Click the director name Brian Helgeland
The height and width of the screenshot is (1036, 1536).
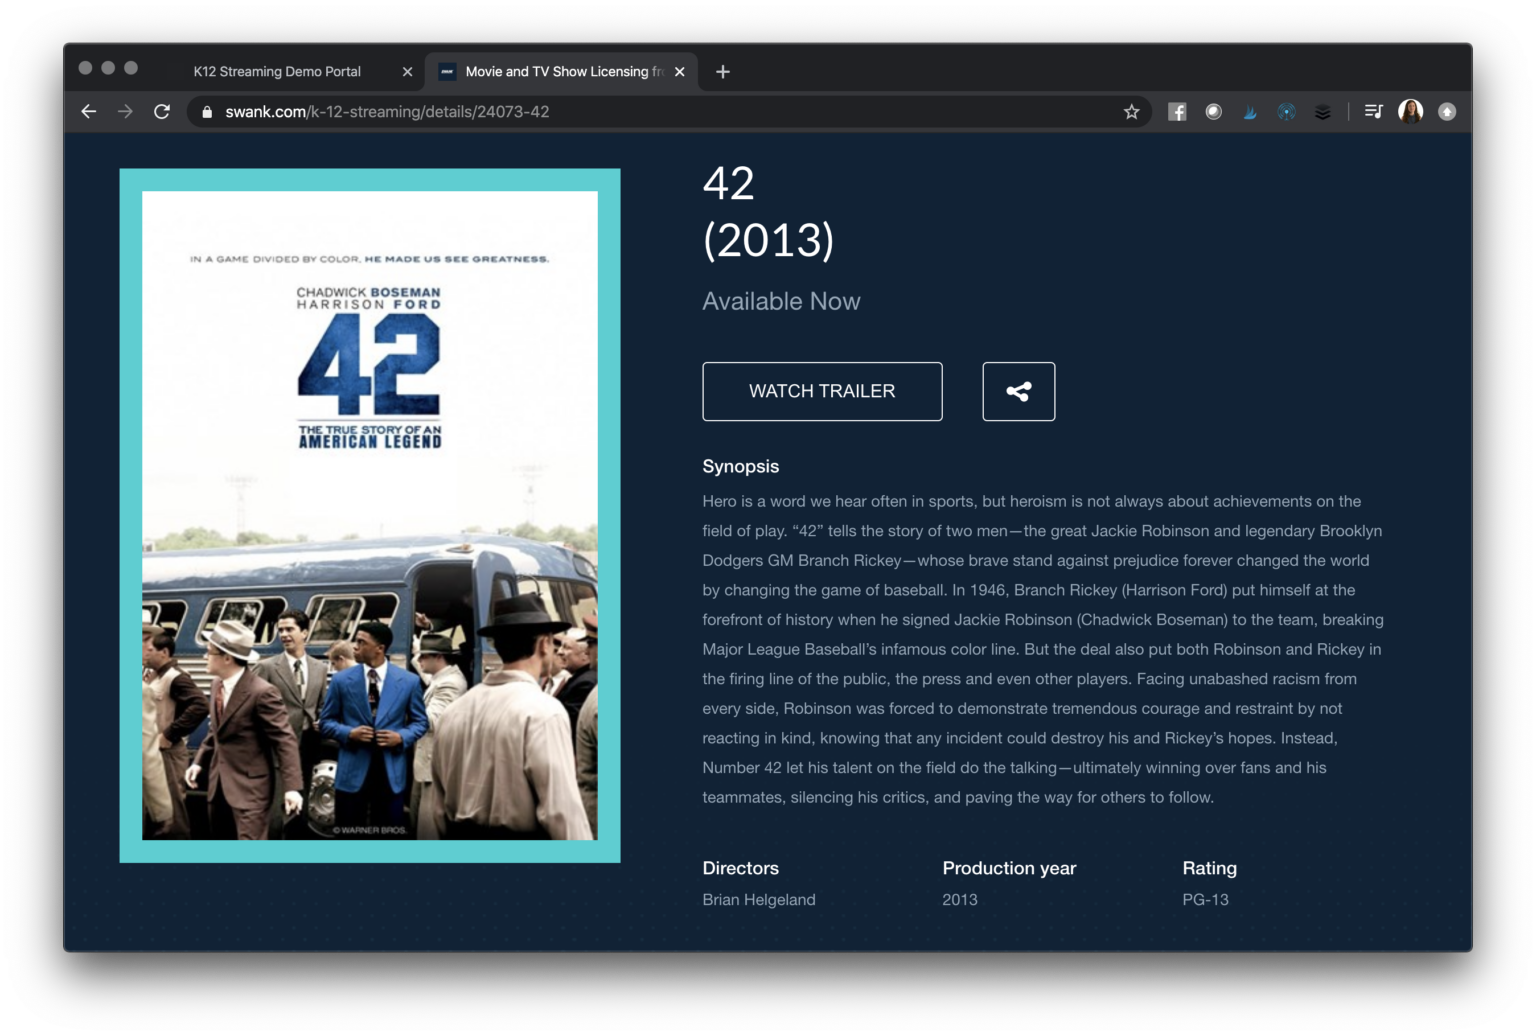point(759,899)
